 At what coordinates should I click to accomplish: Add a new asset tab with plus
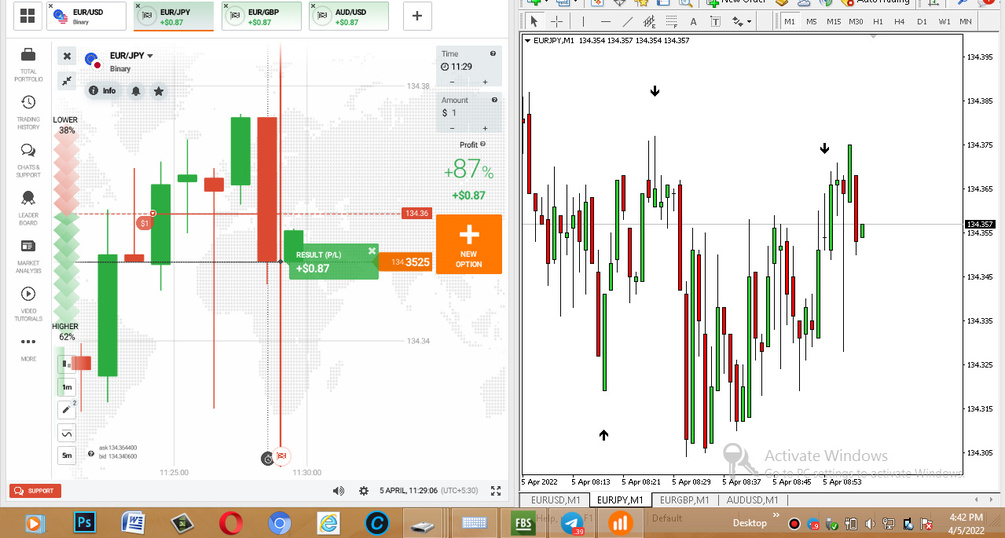(x=417, y=16)
